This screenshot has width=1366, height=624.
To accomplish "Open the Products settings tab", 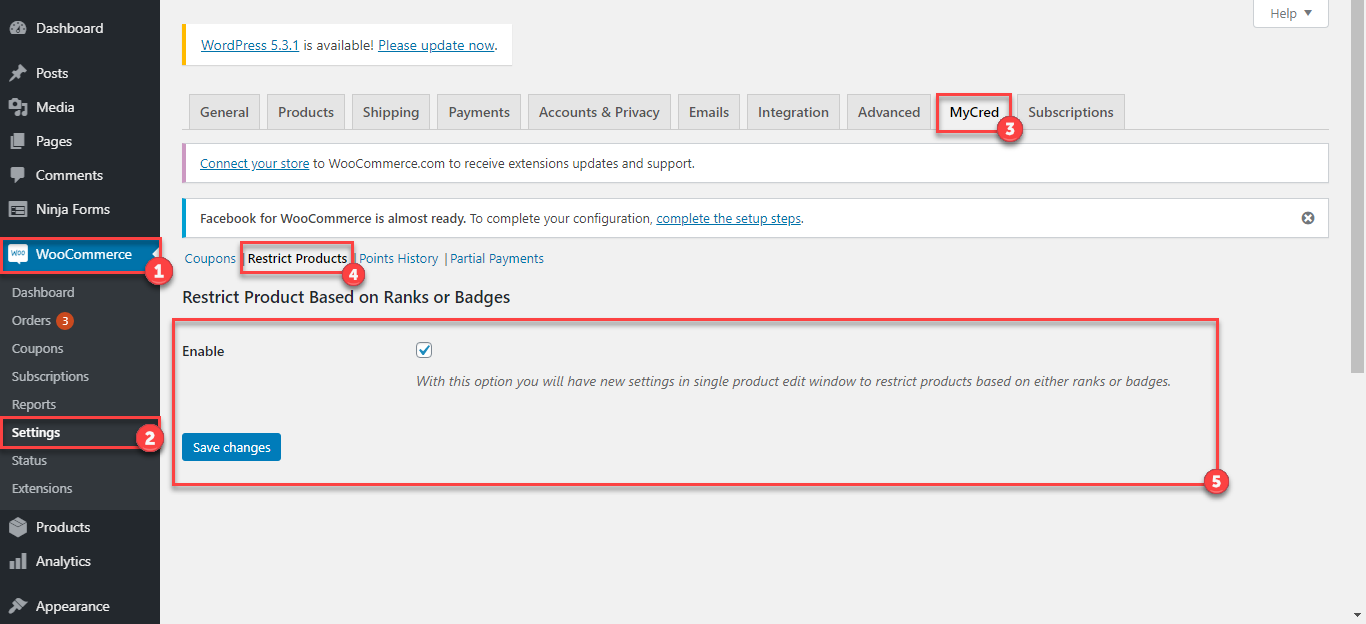I will tap(306, 112).
